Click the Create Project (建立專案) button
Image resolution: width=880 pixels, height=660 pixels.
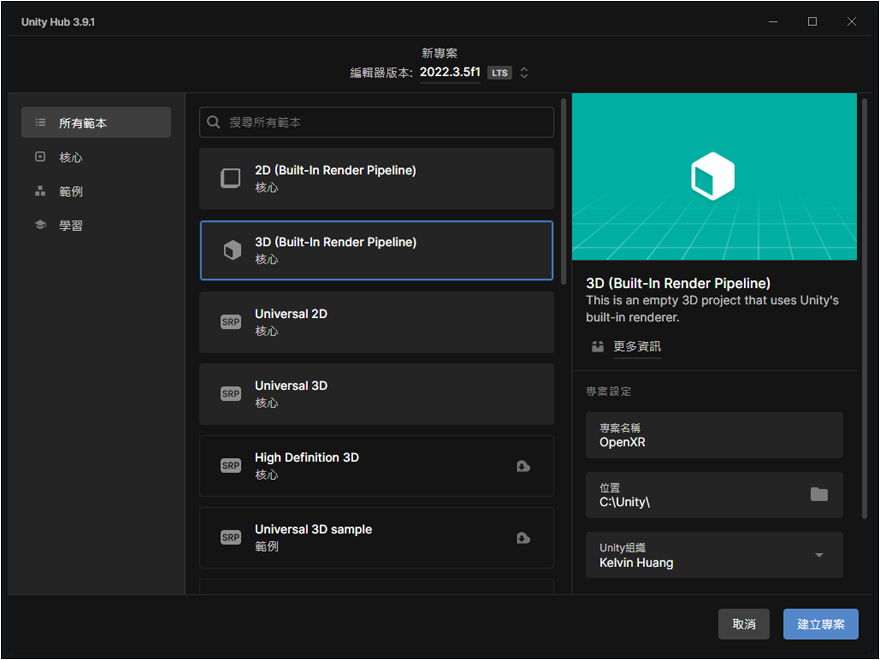(x=821, y=624)
